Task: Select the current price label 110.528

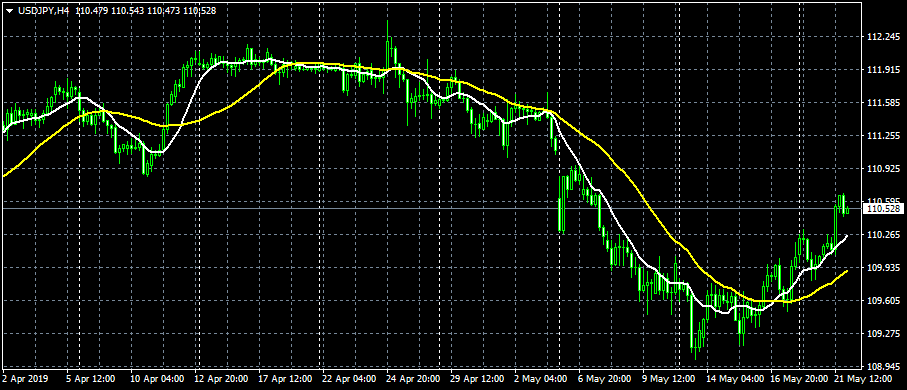Action: coord(882,208)
